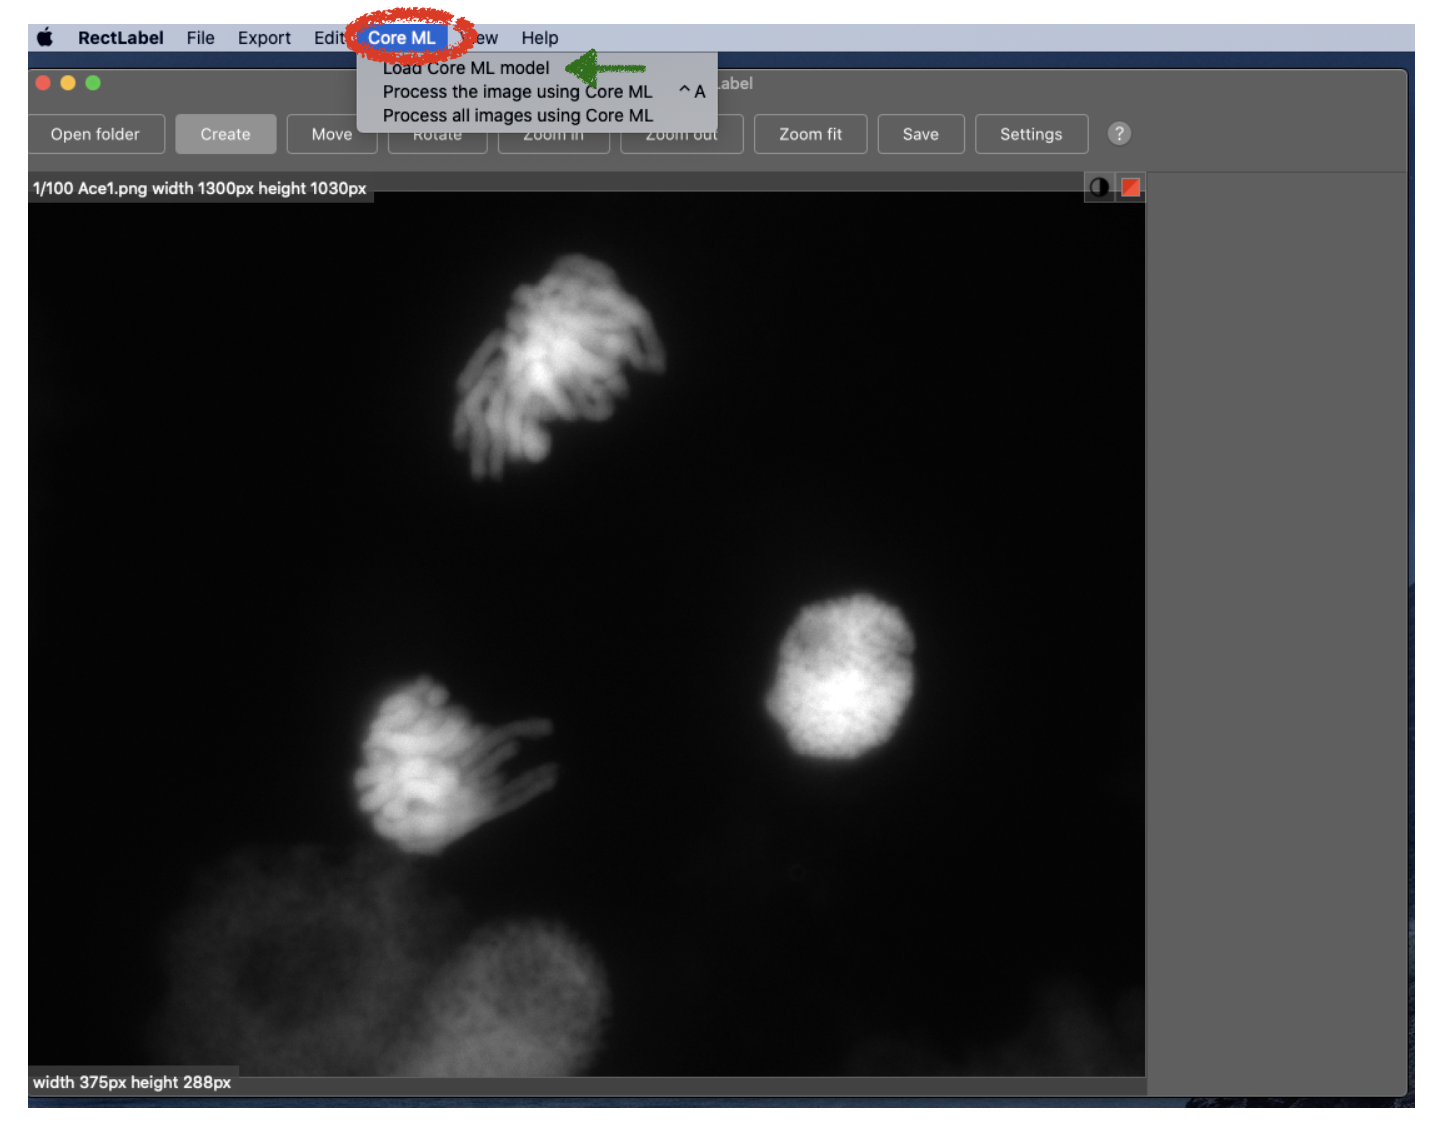
Task: Select Process all images using Core ML
Action: [517, 116]
